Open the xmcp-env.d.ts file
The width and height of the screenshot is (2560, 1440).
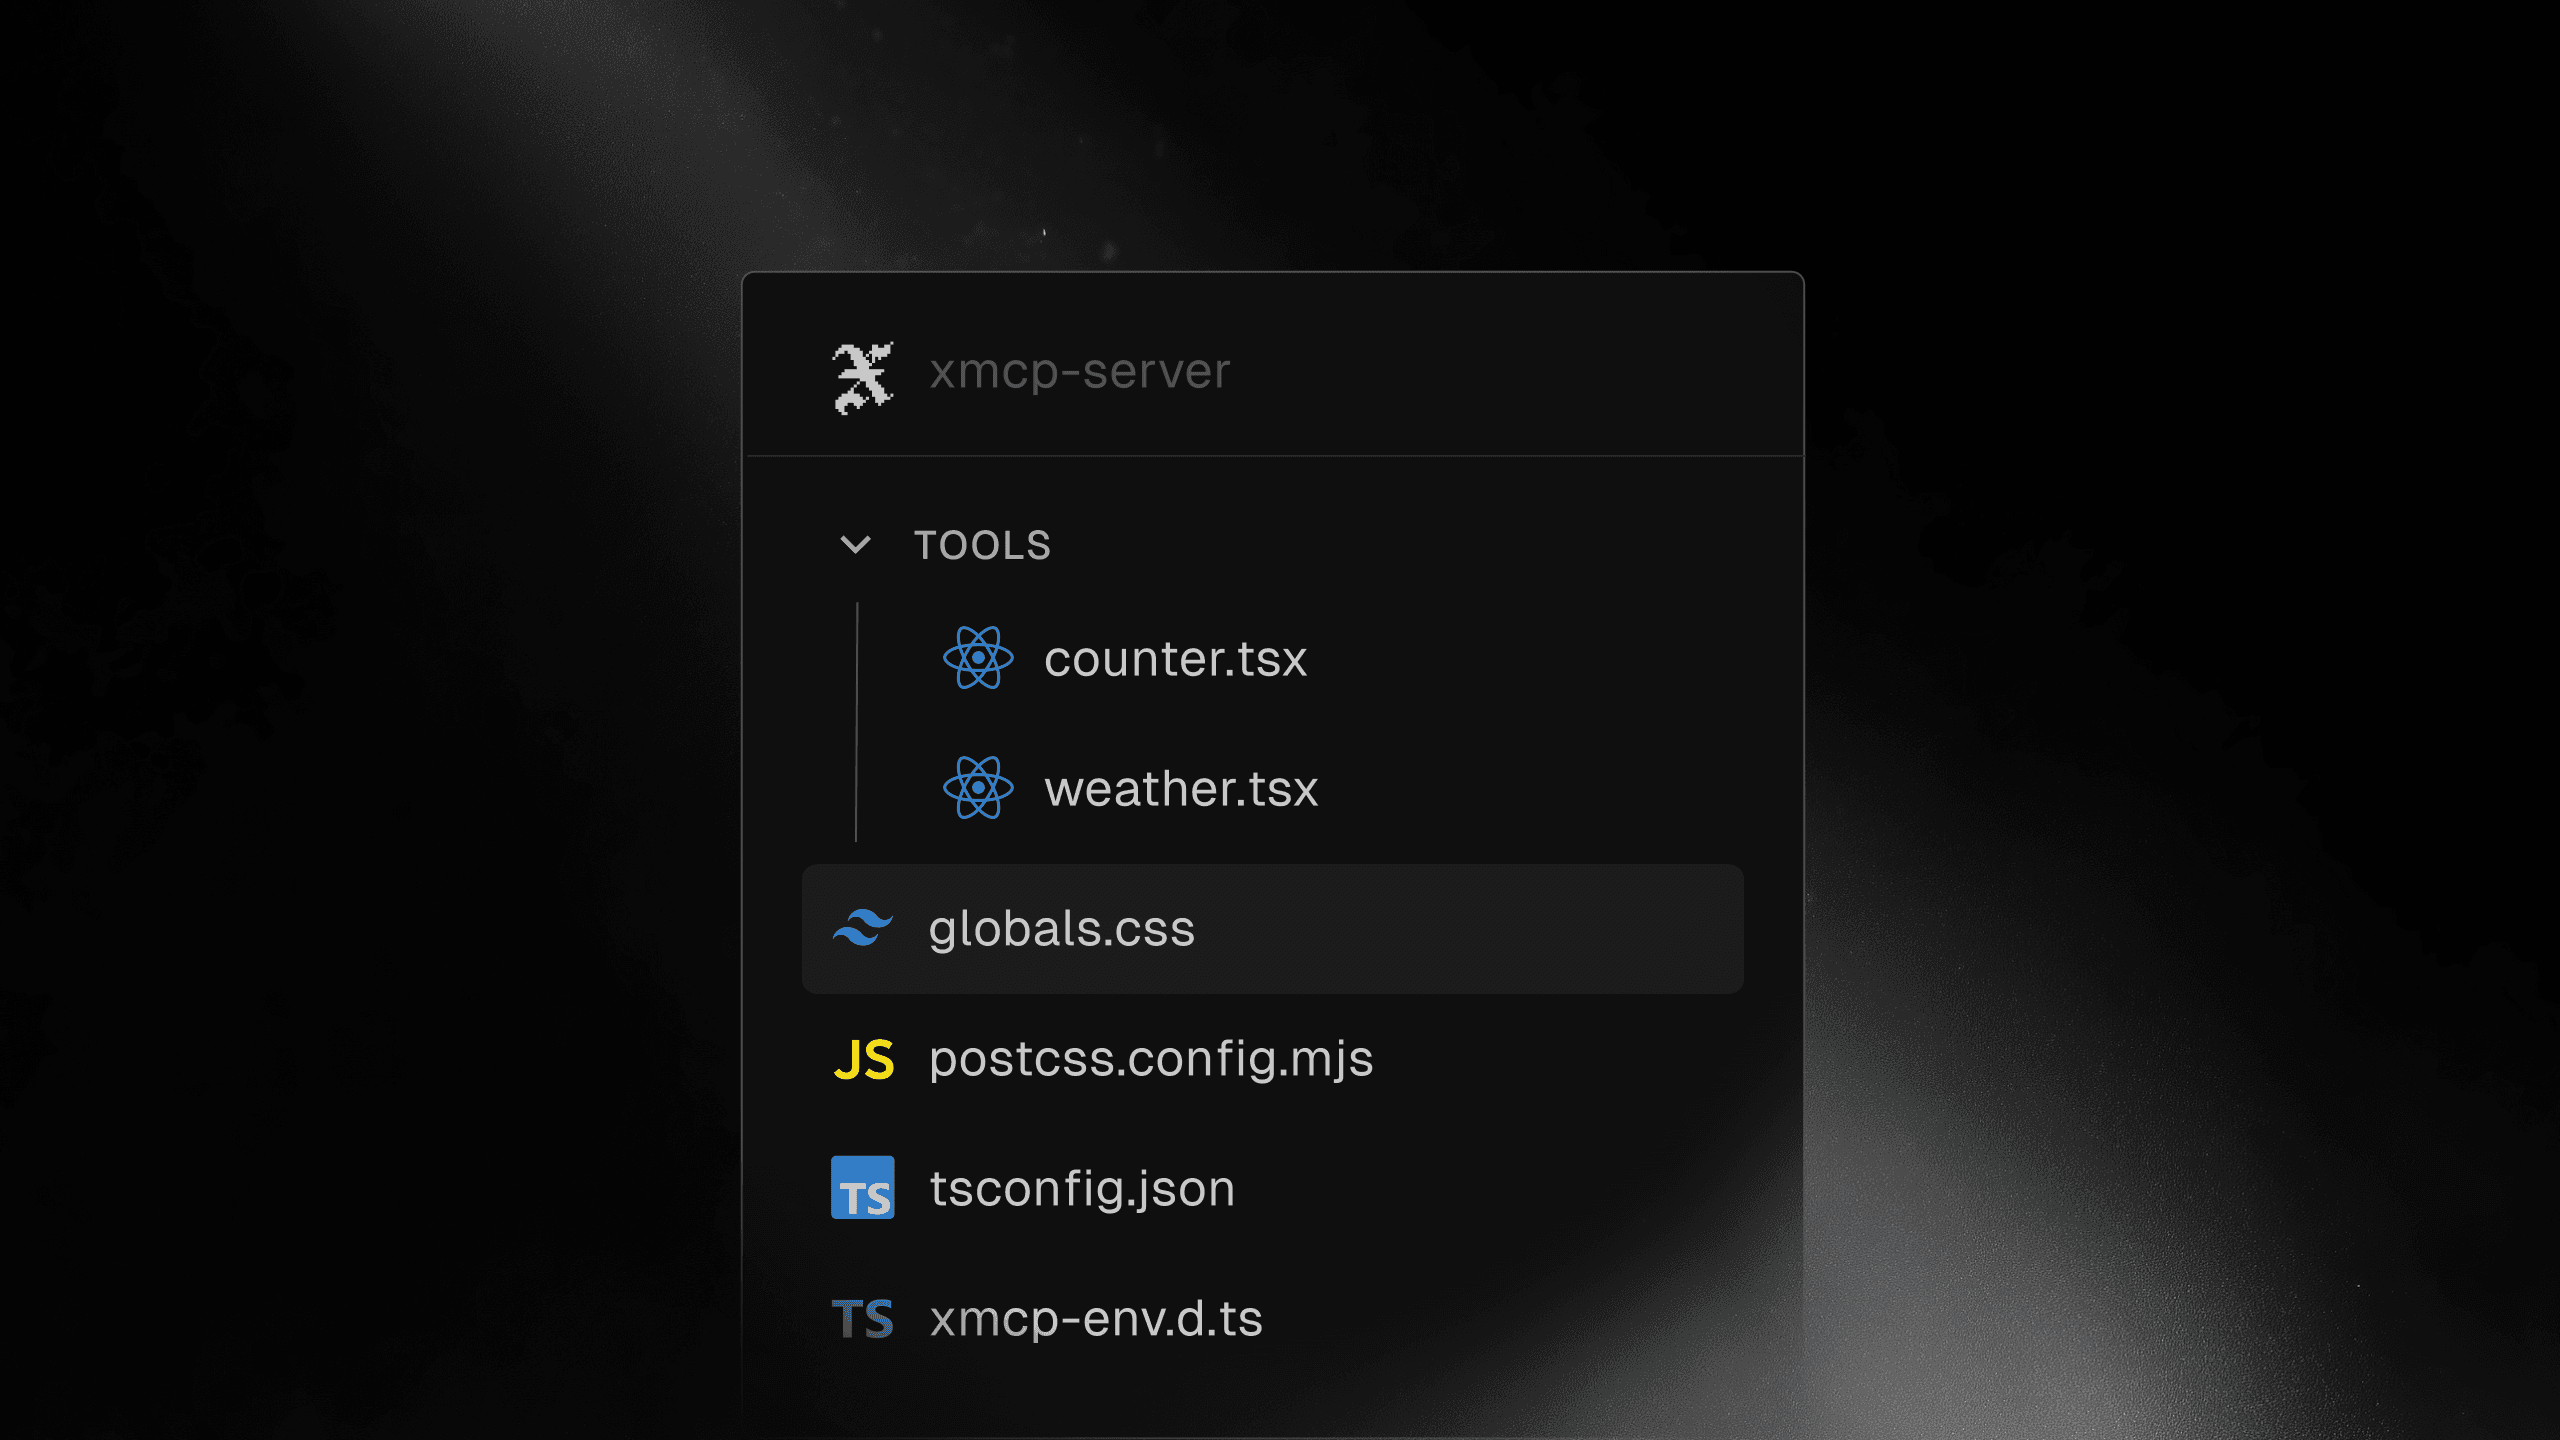[1095, 1319]
